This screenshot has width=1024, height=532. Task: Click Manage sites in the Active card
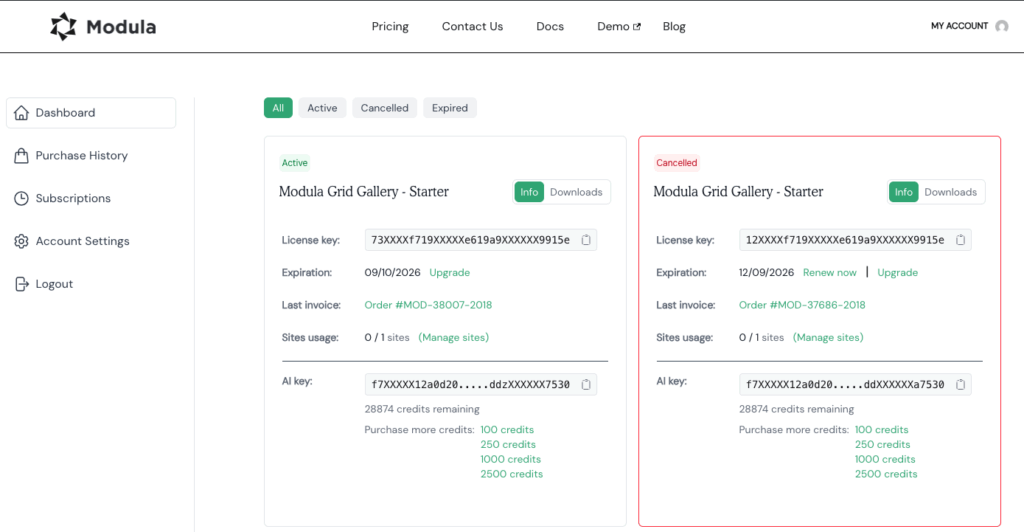[454, 338]
